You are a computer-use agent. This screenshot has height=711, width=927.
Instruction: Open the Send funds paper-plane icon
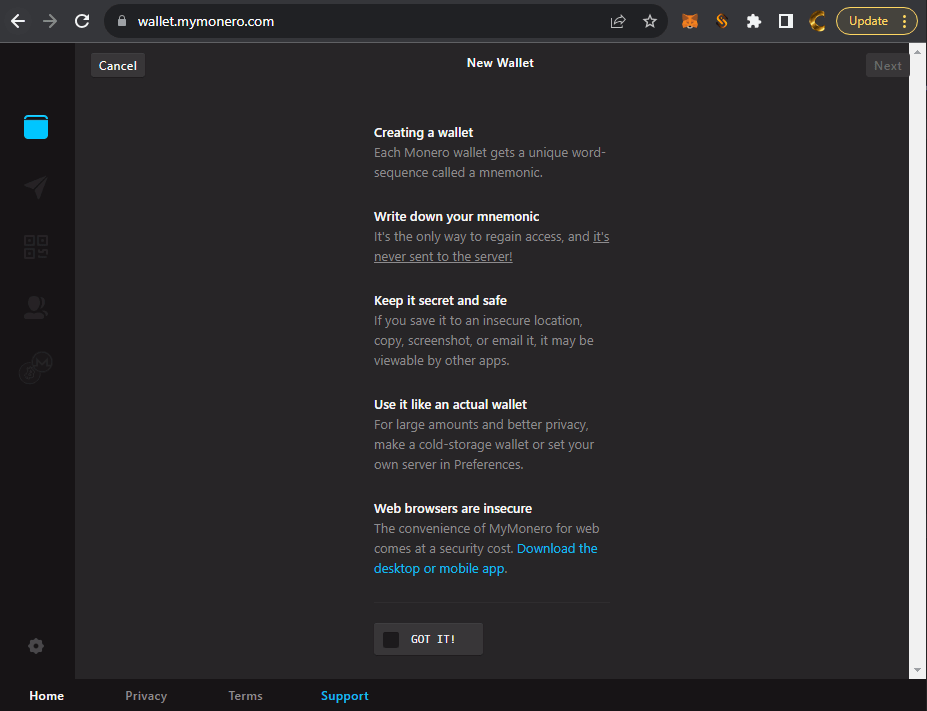point(36,187)
